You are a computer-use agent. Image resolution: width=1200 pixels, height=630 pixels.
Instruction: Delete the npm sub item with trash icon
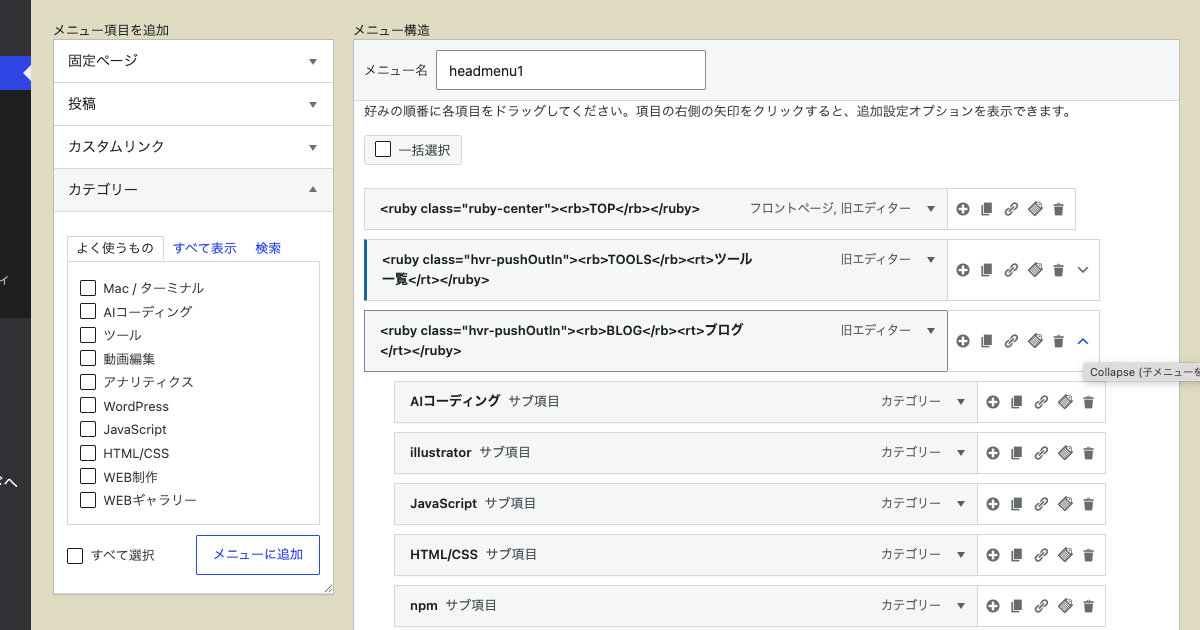click(x=1089, y=606)
